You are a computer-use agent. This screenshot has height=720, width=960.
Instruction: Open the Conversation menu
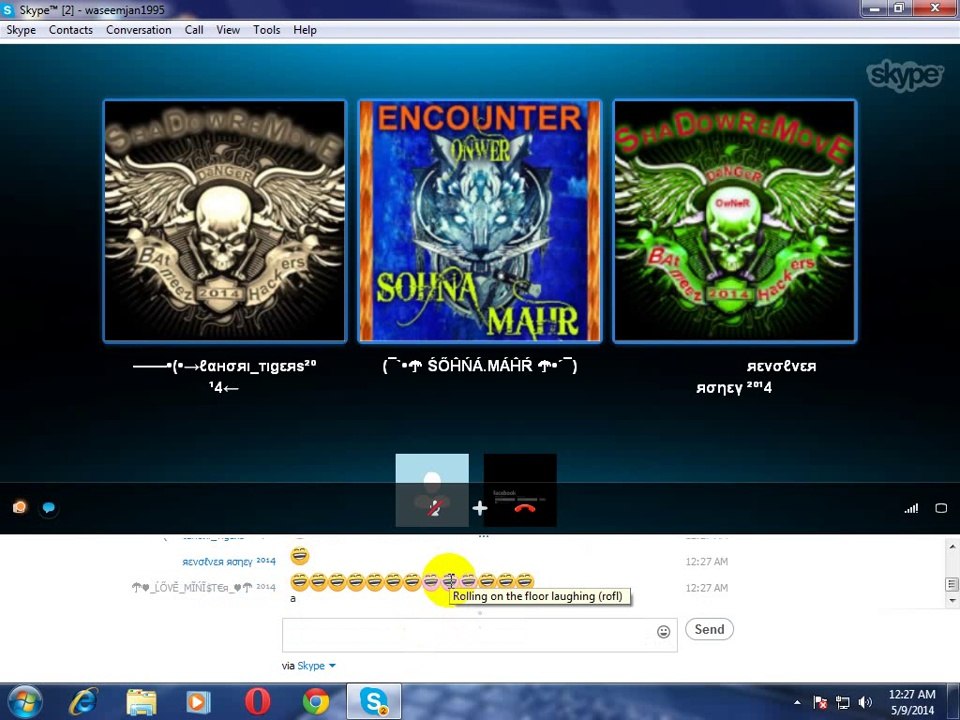tap(138, 29)
